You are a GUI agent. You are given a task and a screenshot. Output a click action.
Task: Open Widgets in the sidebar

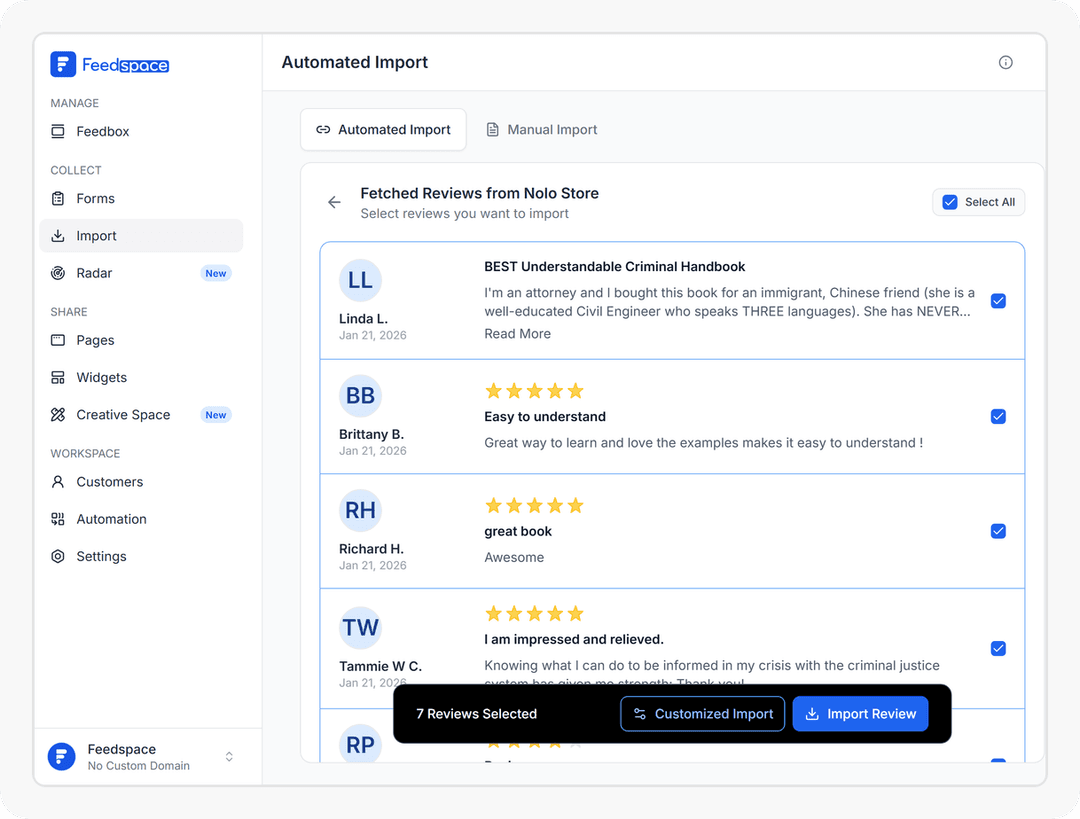(x=141, y=377)
